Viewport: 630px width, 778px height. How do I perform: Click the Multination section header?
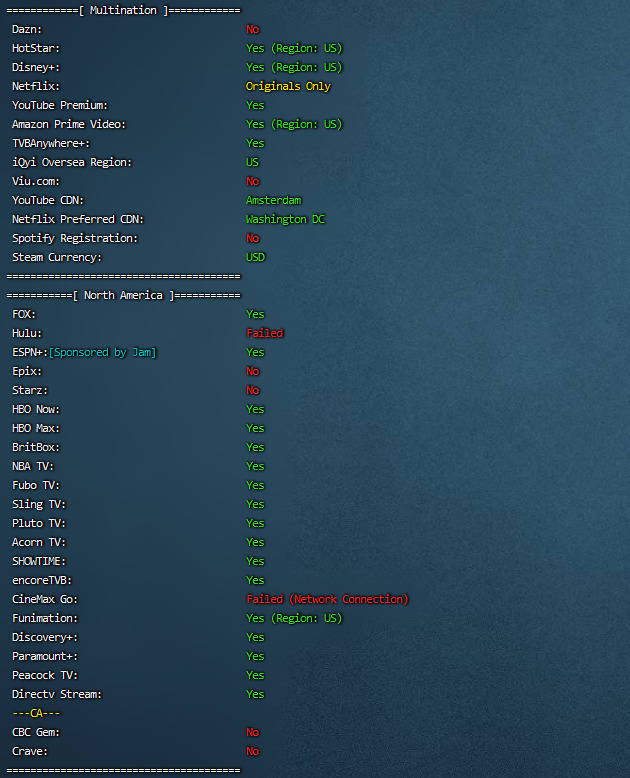pyautogui.click(x=123, y=10)
